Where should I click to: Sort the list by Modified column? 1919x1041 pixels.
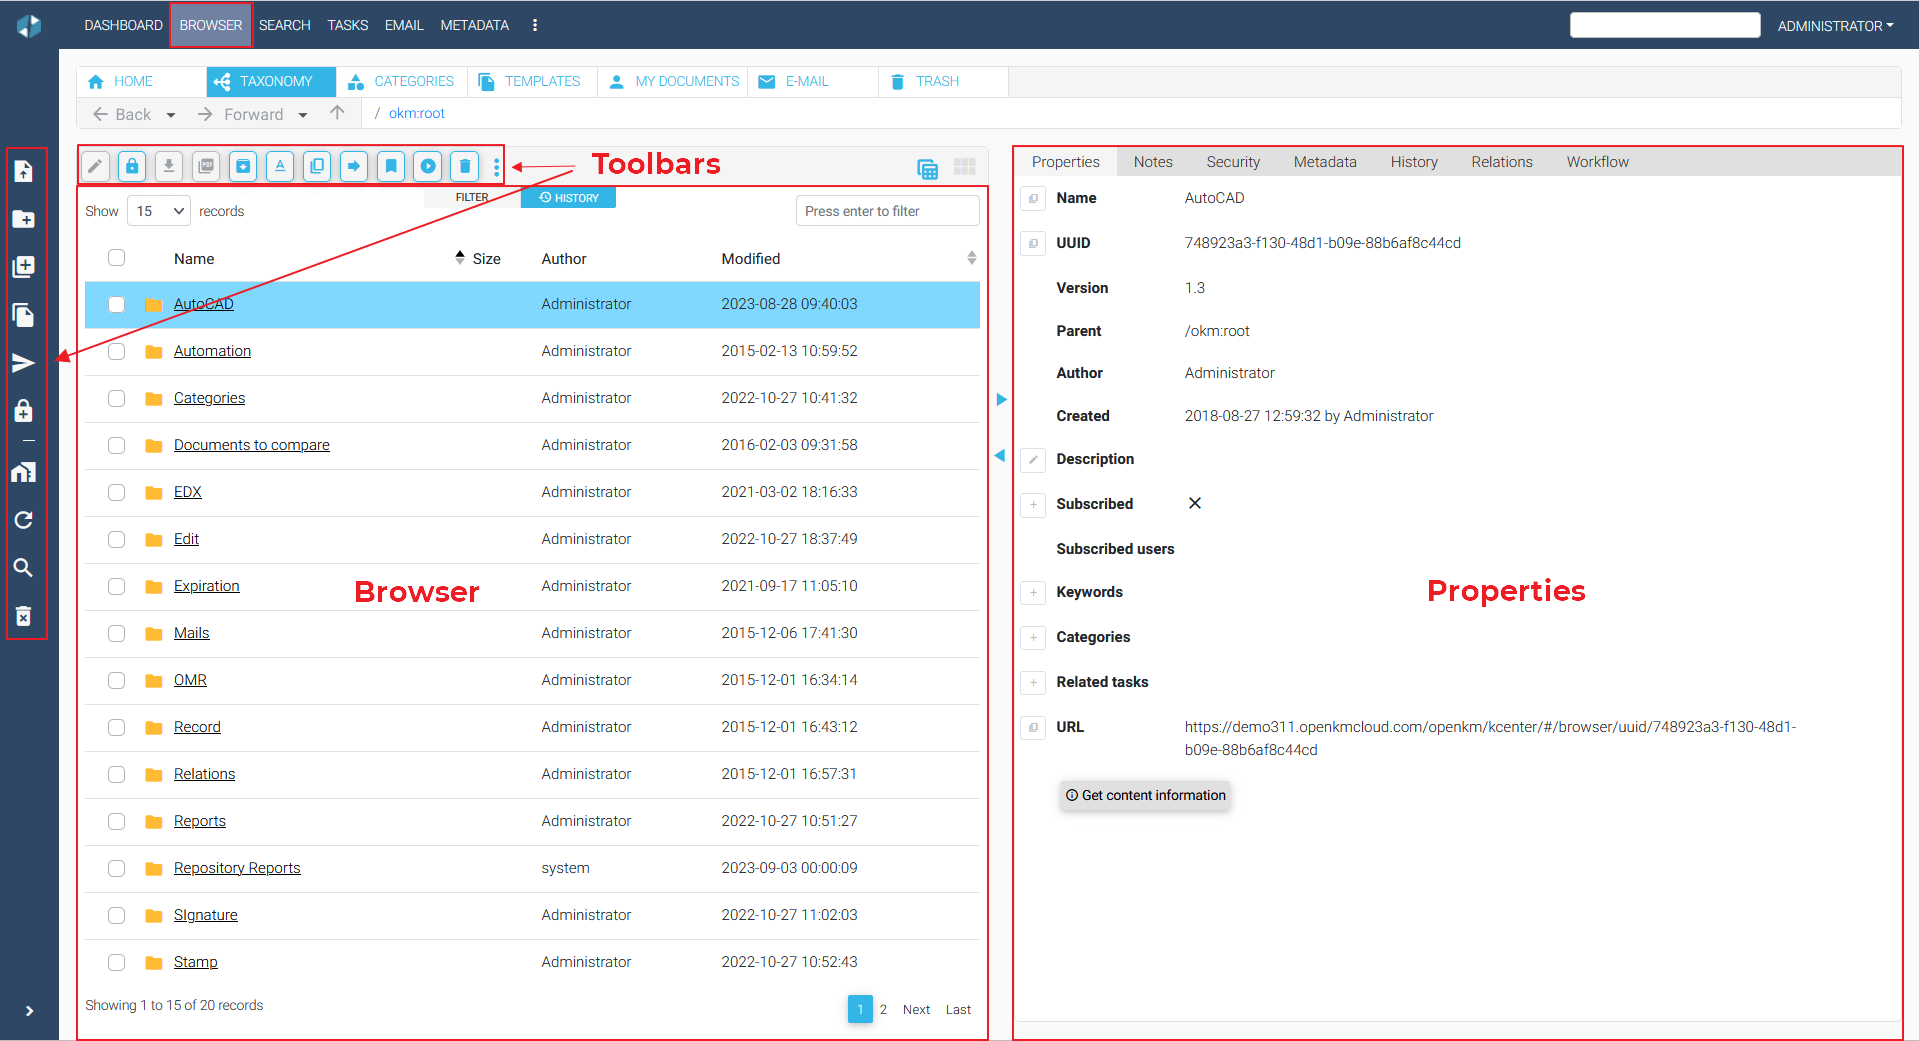[750, 259]
